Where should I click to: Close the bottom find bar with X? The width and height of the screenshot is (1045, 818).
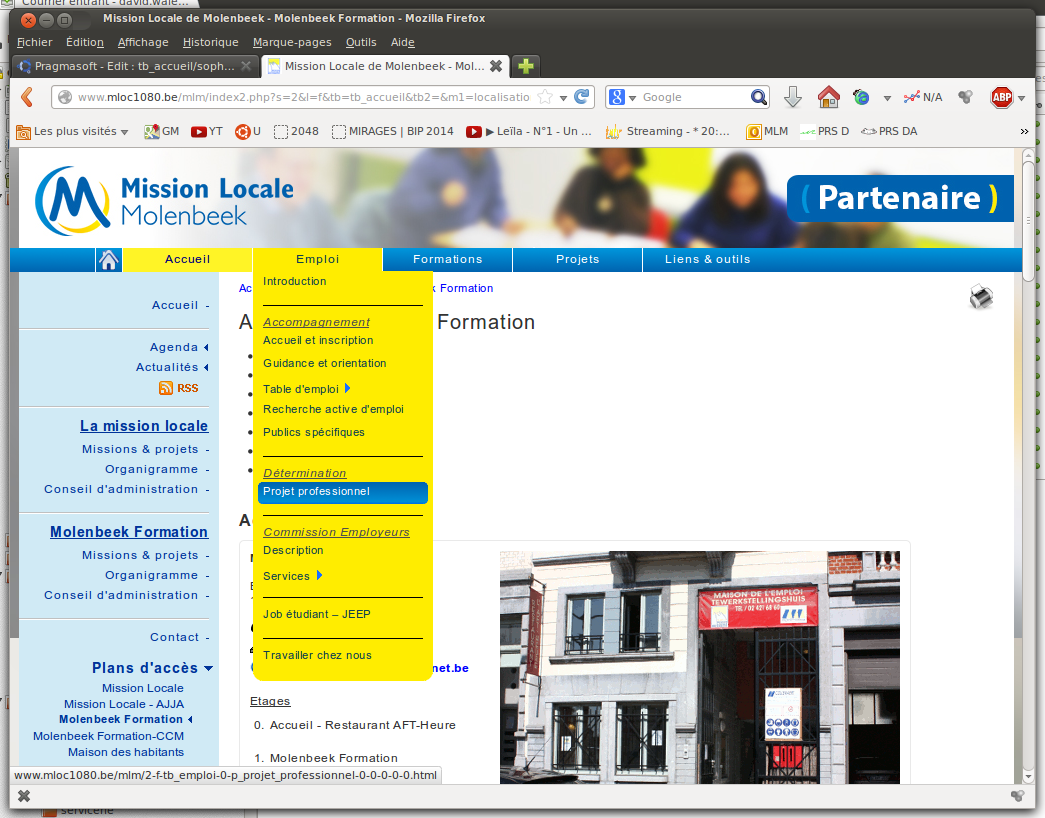[24, 795]
